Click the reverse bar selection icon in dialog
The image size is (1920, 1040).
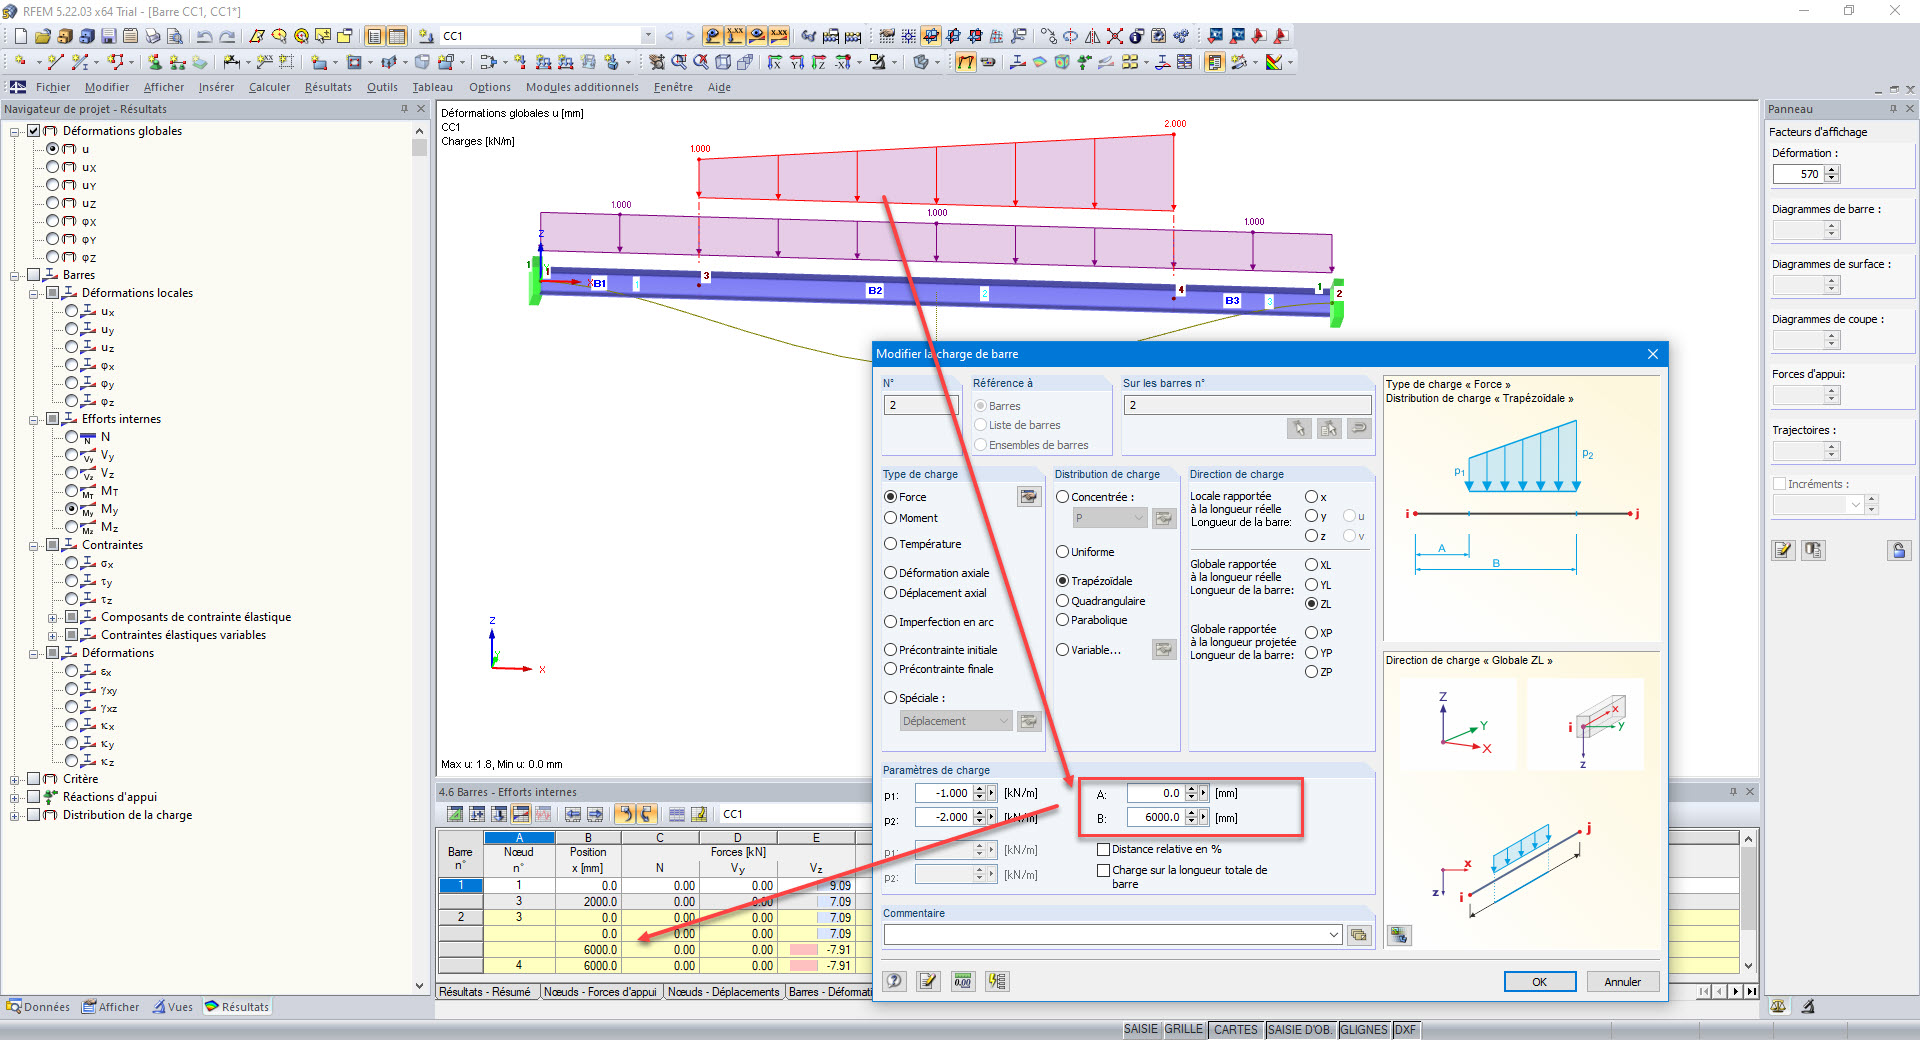coord(1359,428)
